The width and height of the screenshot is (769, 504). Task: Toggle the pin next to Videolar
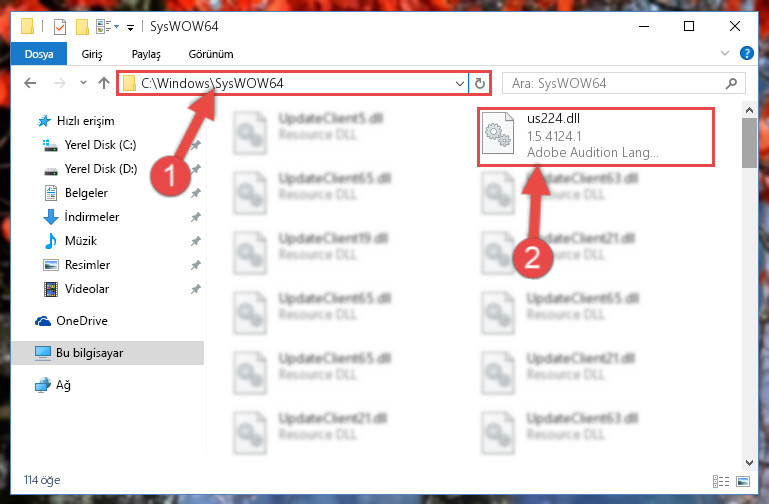pos(195,289)
